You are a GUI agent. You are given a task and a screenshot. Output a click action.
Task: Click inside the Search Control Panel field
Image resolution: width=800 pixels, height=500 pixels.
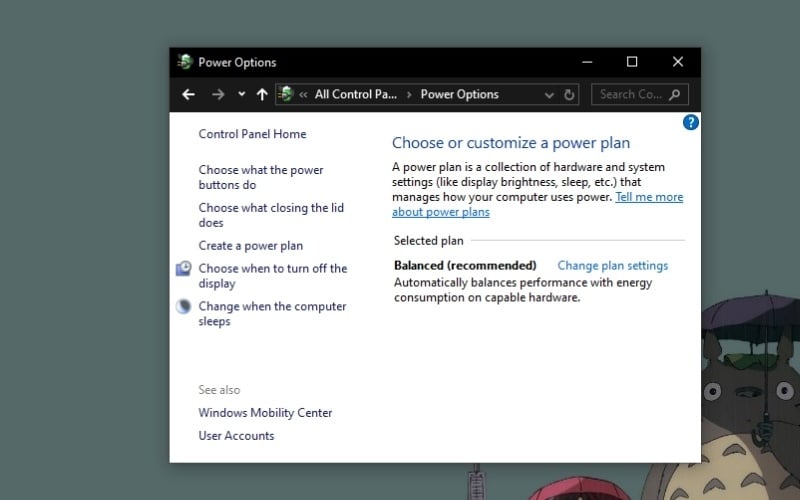click(630, 95)
